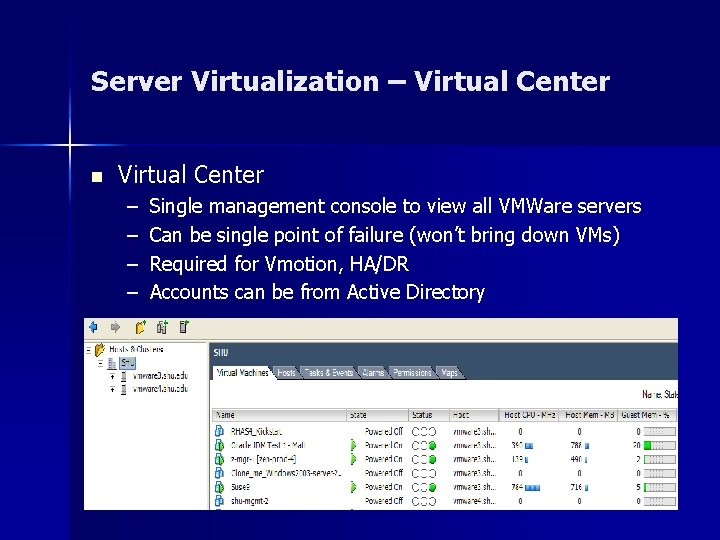The image size is (720, 540).
Task: Click the Hosts & Clusters folder icon
Action: click(x=100, y=350)
